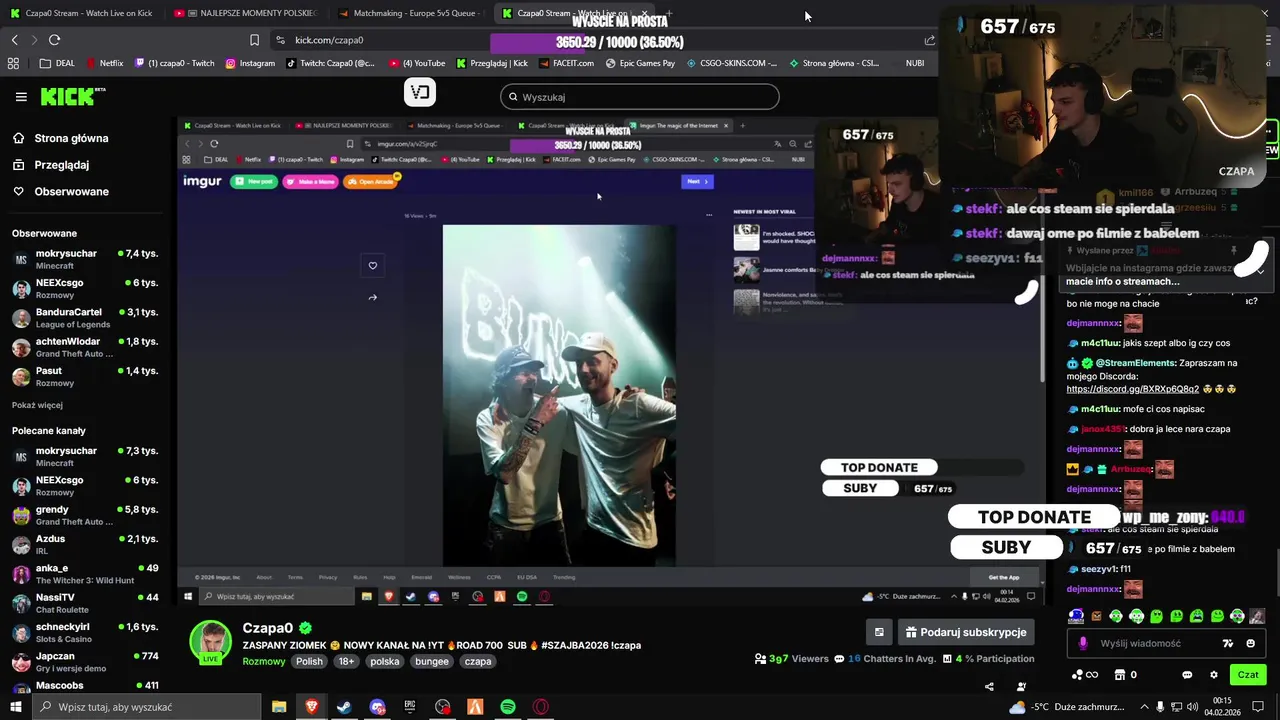Open Instagram bookmark in bookmarks bar
This screenshot has height=720, width=1280.
[250, 63]
